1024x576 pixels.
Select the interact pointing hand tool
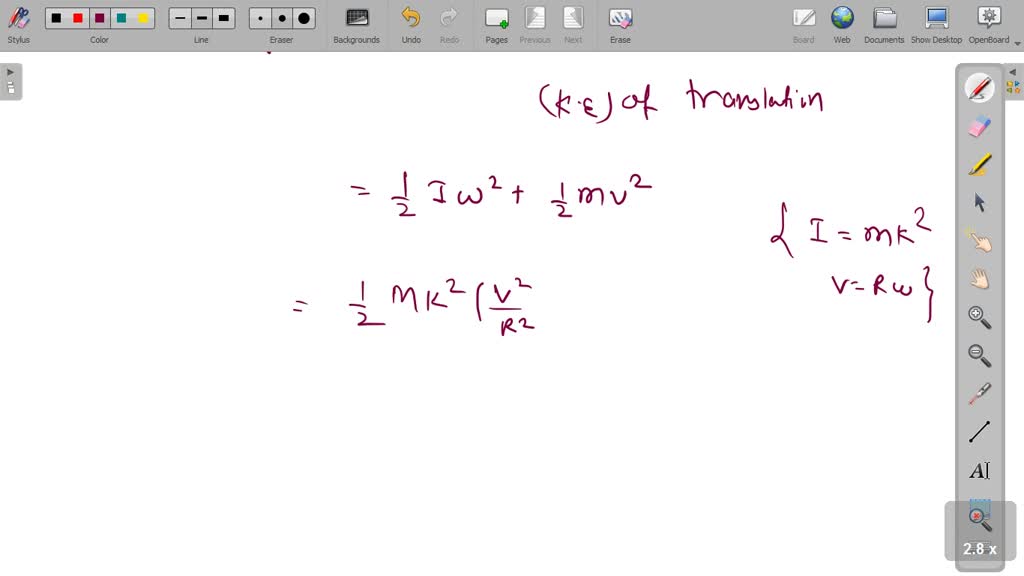click(979, 241)
